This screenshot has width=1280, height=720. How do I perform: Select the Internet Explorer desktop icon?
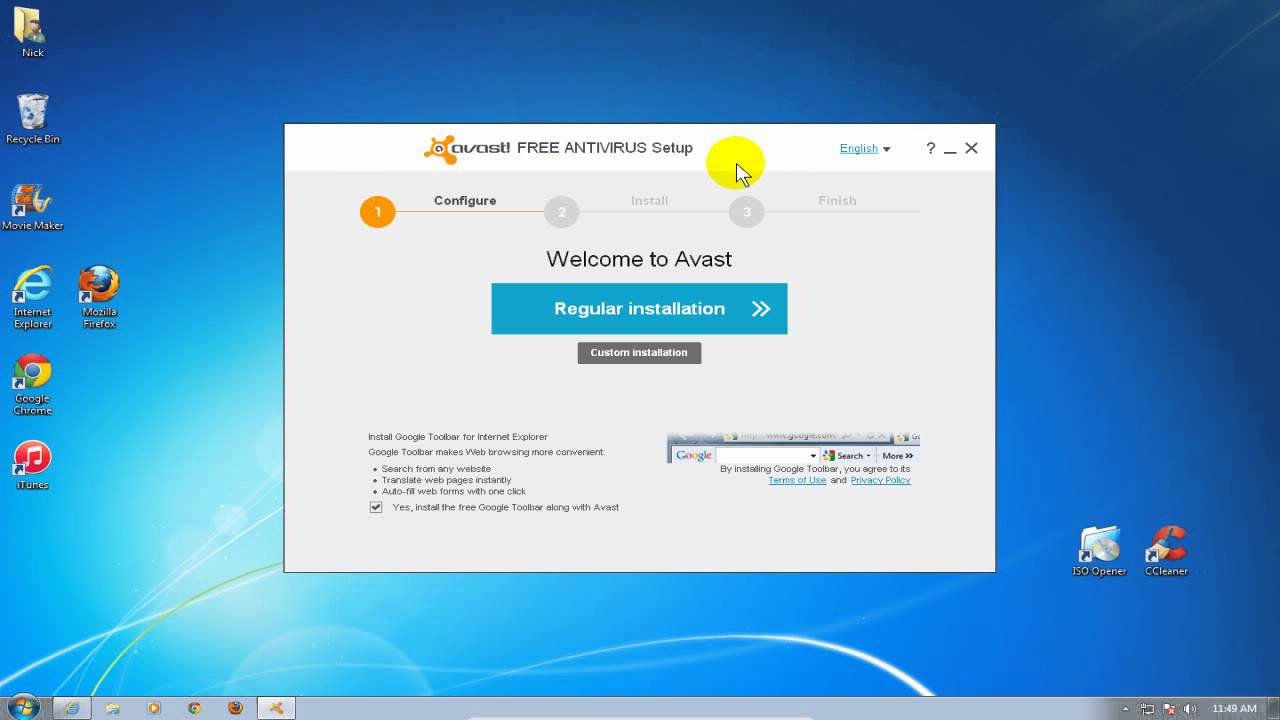click(32, 297)
